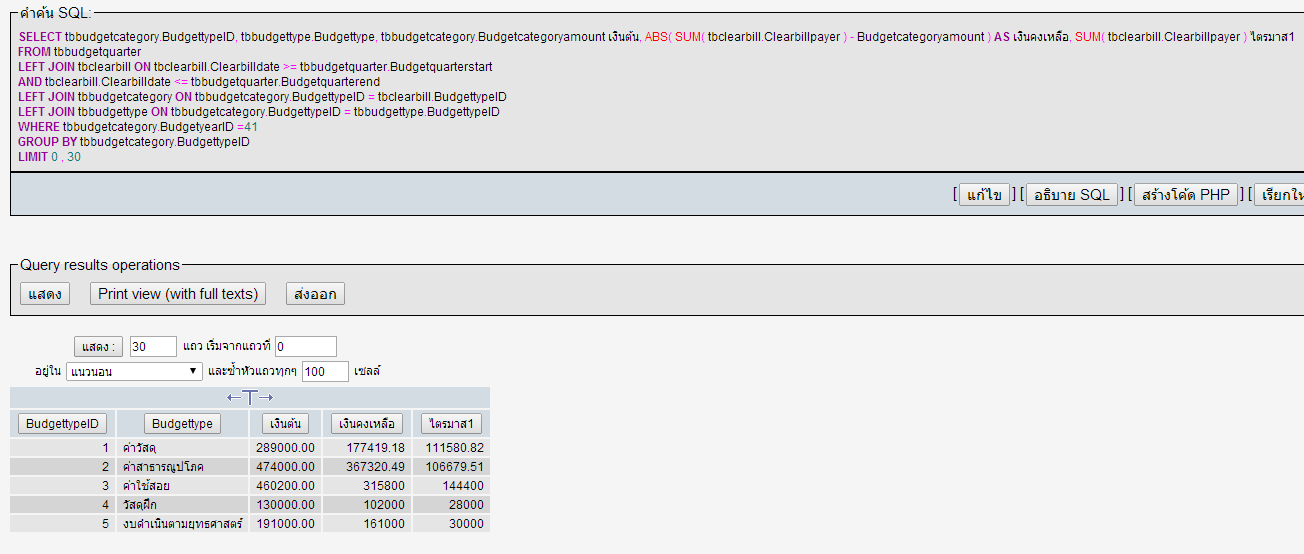The height and width of the screenshot is (554, 1304).
Task: Click the 161000 cell
Action: (367, 524)
